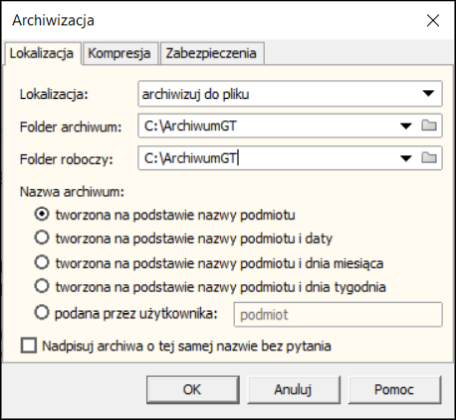Open help with the Pomoc button

click(x=394, y=389)
